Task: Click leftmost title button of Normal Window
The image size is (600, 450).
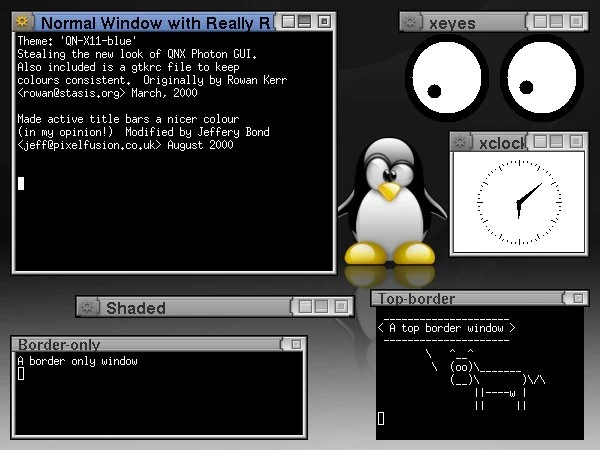Action: coord(288,21)
